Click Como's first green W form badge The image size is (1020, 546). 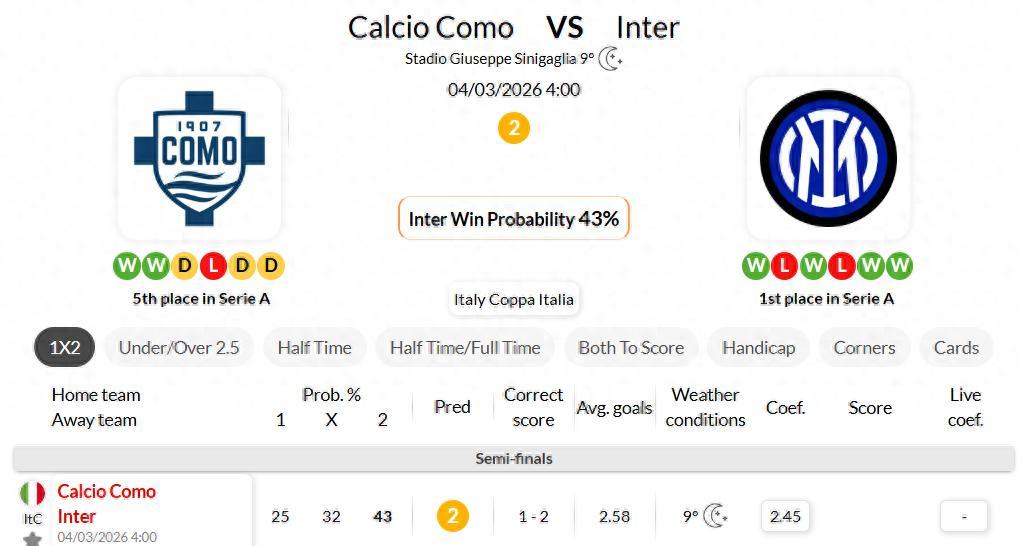click(x=126, y=266)
